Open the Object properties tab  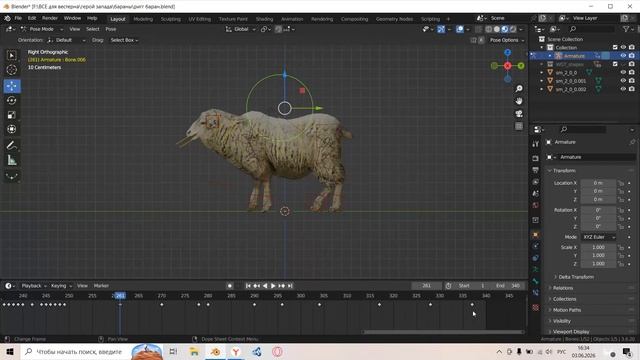coord(536,235)
